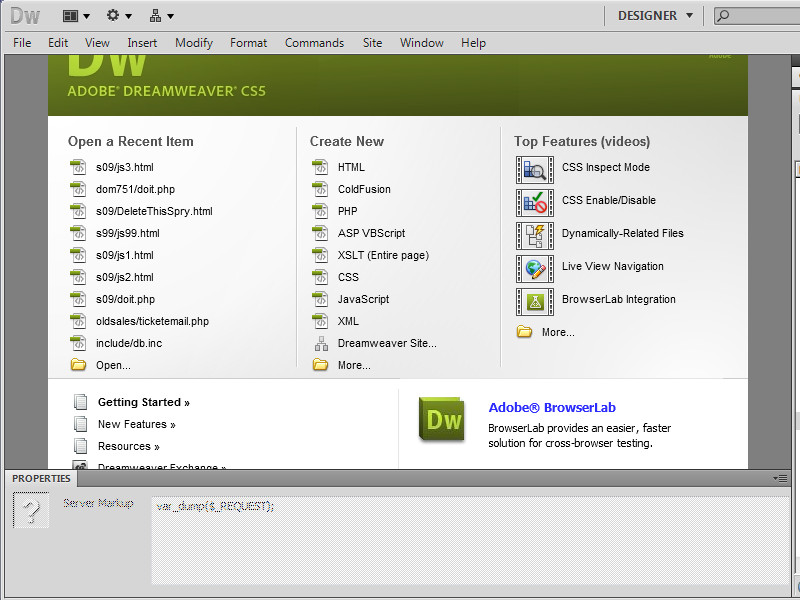Screen dimensions: 800x600
Task: Click the CSS Enable/Disable video icon
Action: click(x=534, y=202)
